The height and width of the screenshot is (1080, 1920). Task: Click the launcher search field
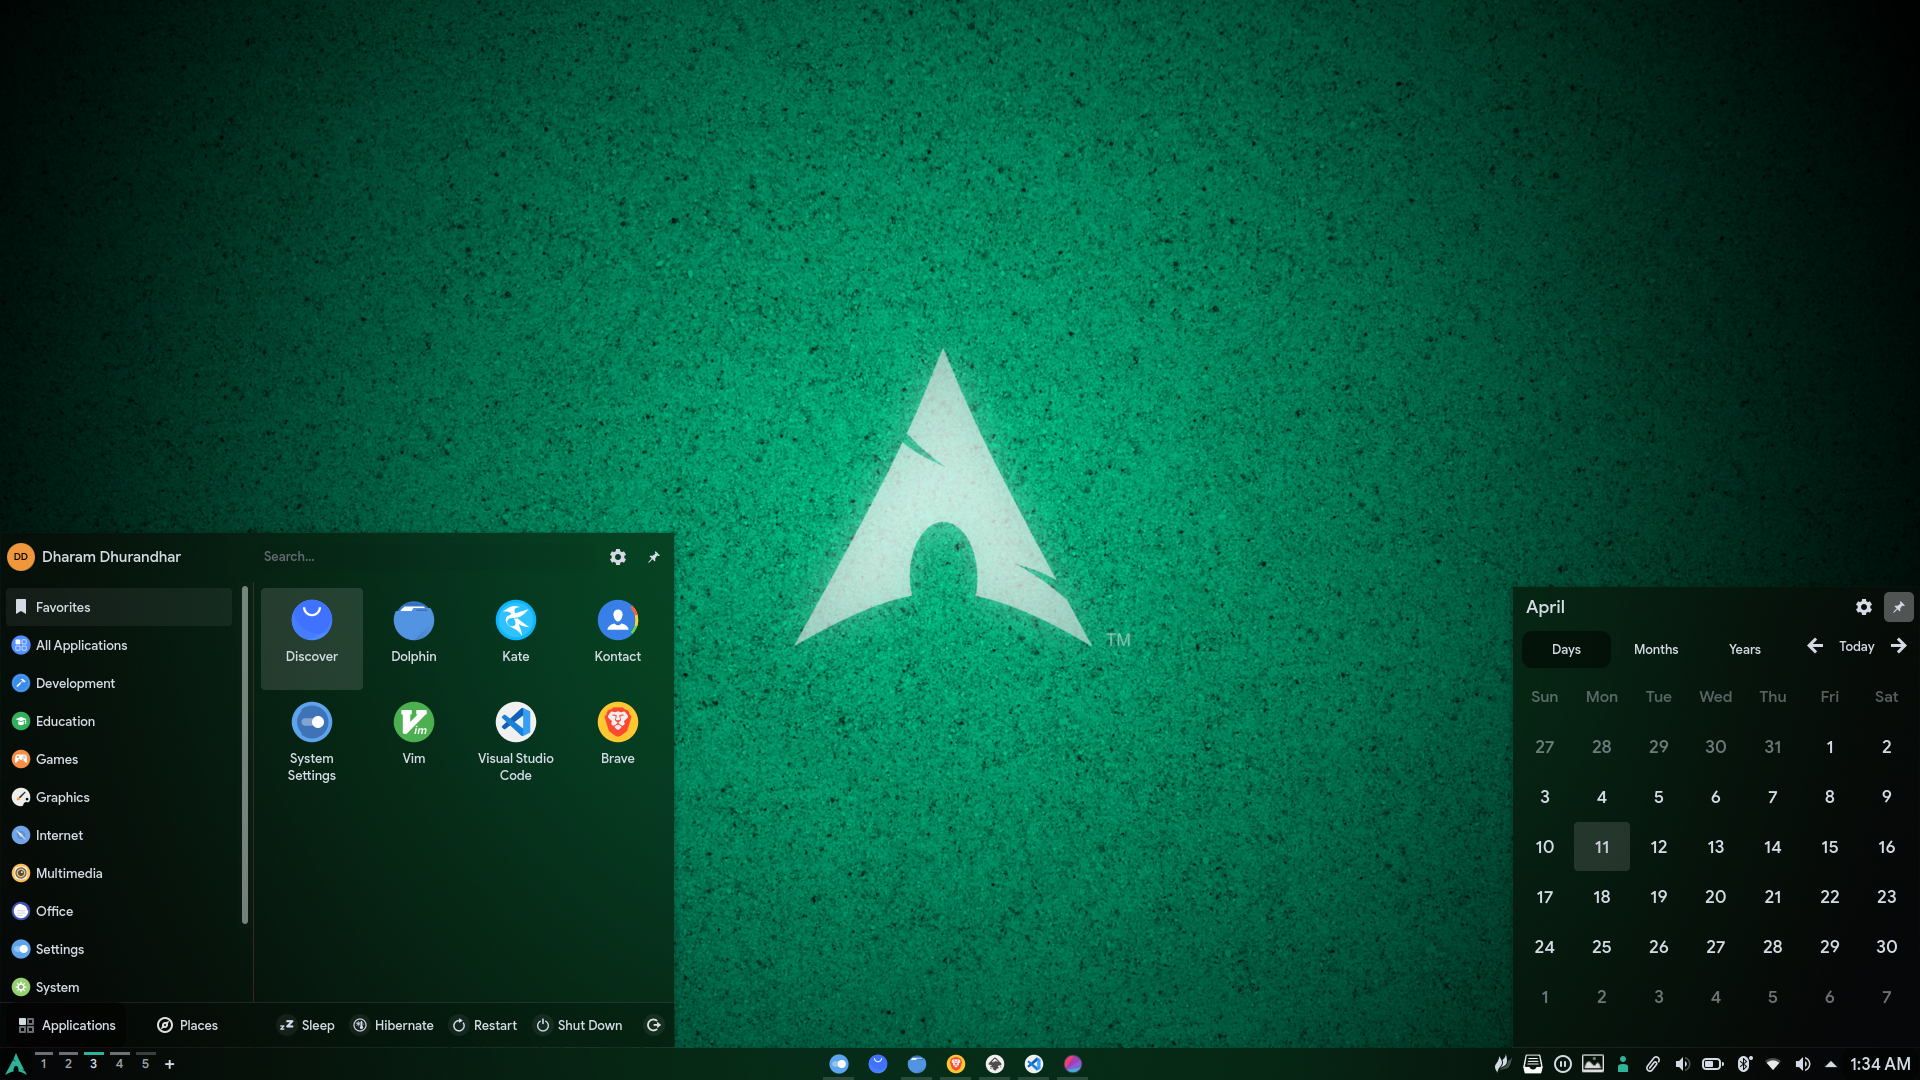[420, 557]
